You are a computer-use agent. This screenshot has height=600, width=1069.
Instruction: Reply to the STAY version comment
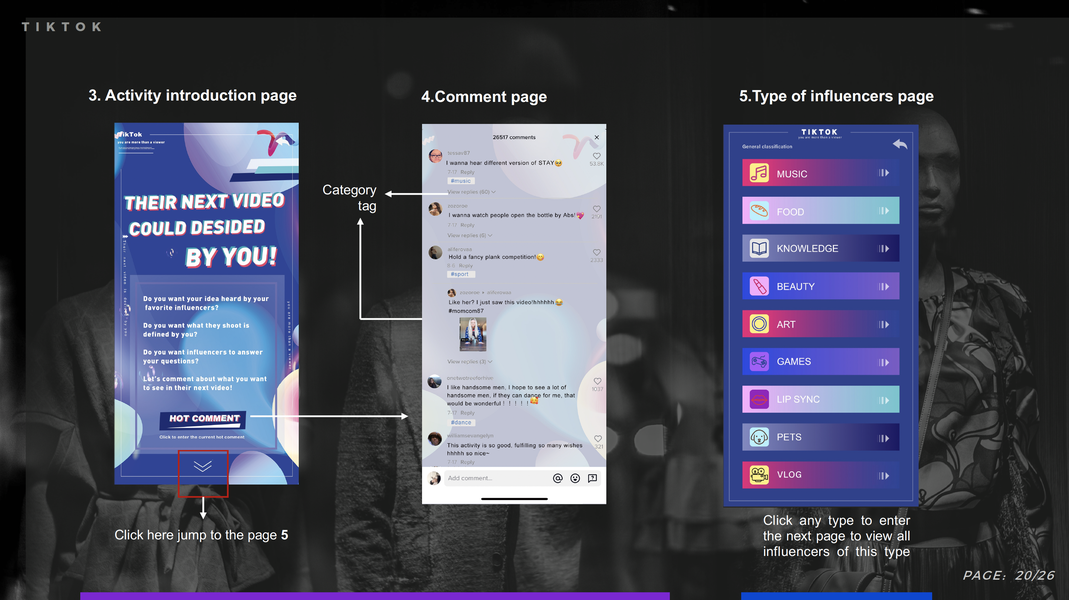(468, 172)
